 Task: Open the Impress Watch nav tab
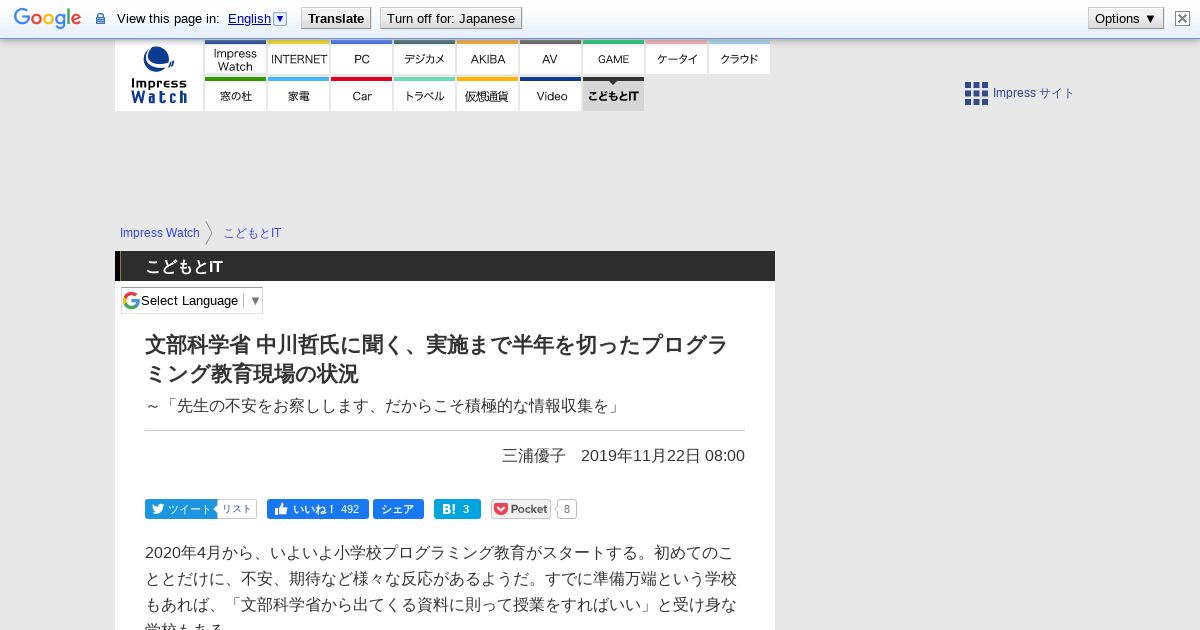pyautogui.click(x=235, y=58)
